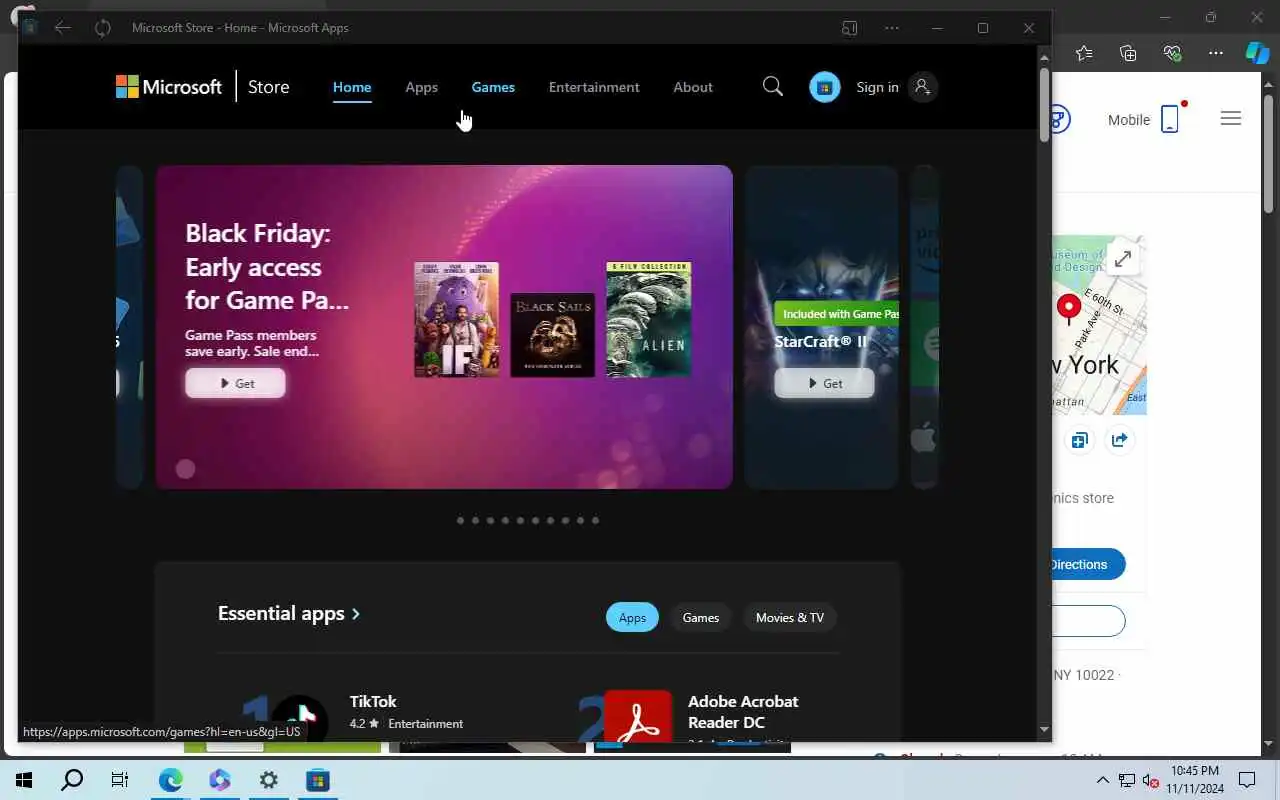Open the notification center icon
This screenshot has height=800, width=1280.
point(1247,780)
